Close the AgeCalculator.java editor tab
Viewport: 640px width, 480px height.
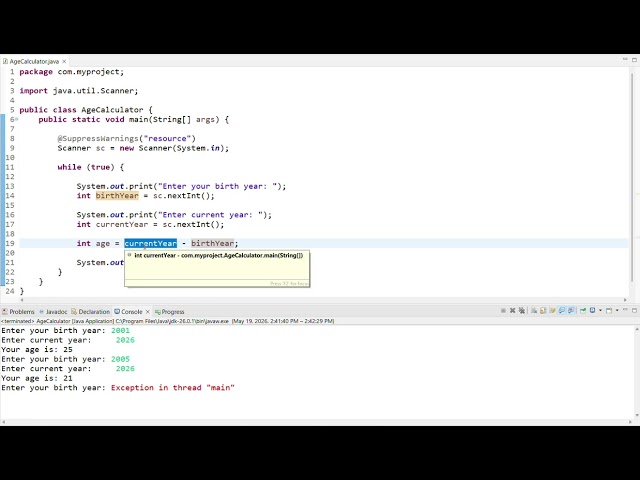click(x=64, y=61)
